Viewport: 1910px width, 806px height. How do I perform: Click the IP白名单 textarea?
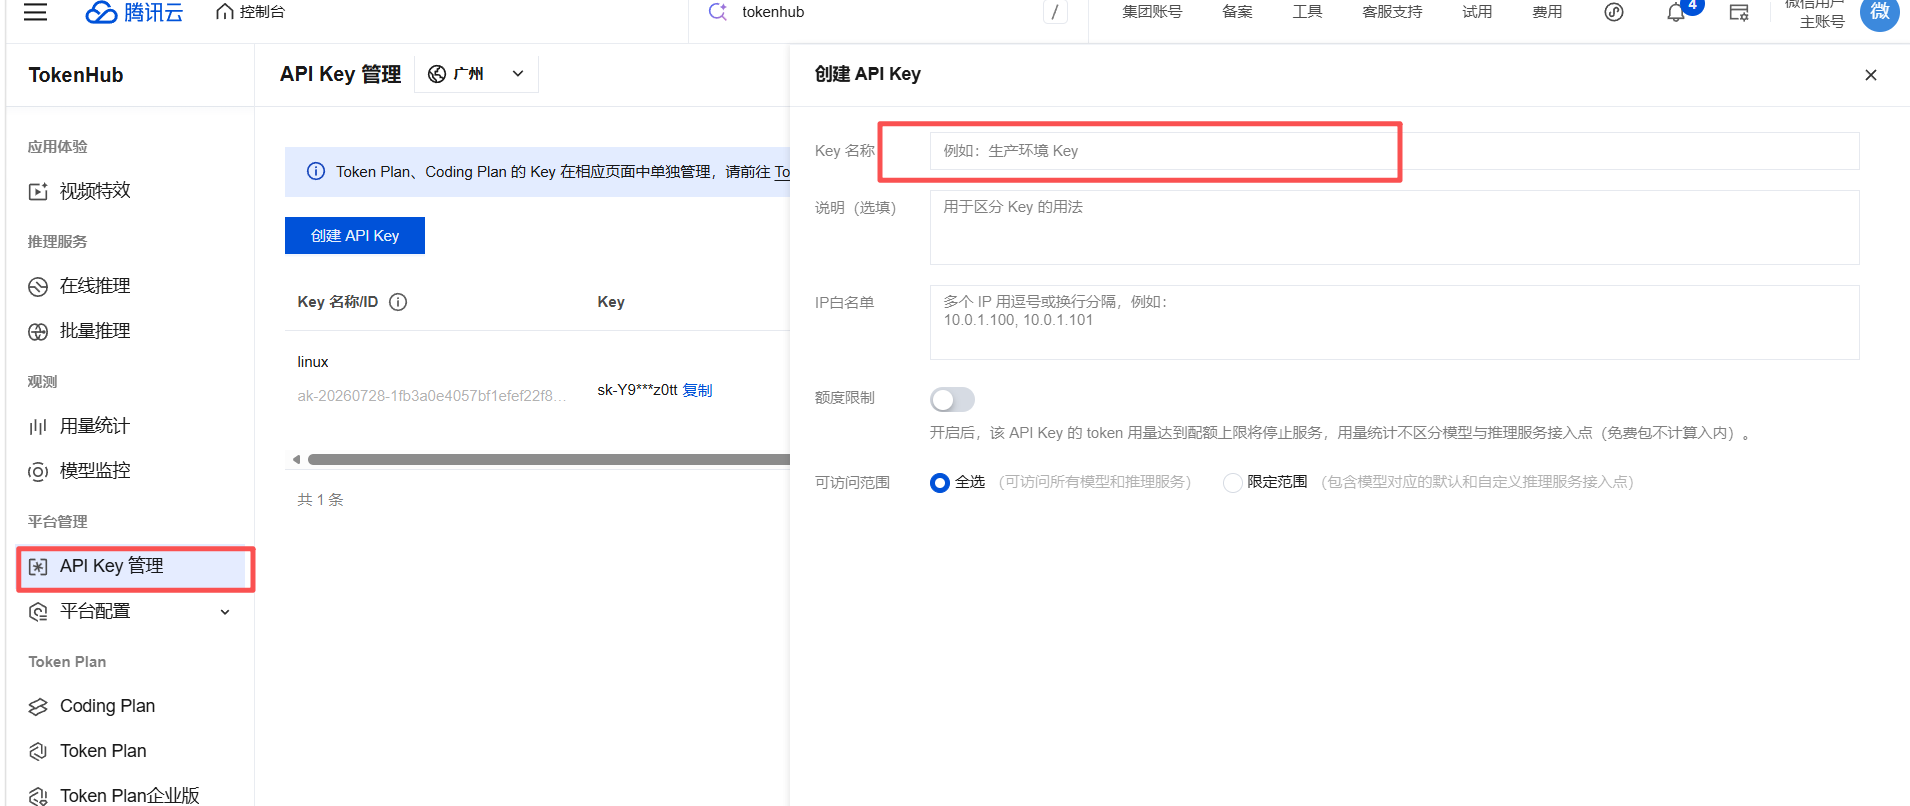pyautogui.click(x=1394, y=322)
